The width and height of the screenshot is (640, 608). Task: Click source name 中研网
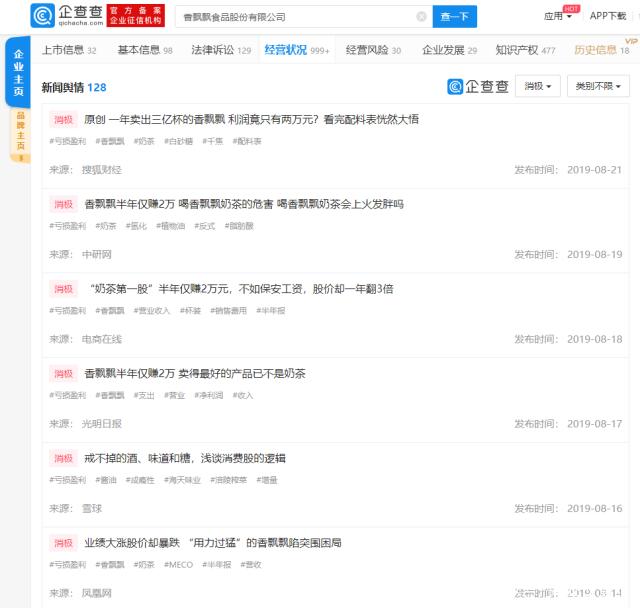pyautogui.click(x=97, y=255)
